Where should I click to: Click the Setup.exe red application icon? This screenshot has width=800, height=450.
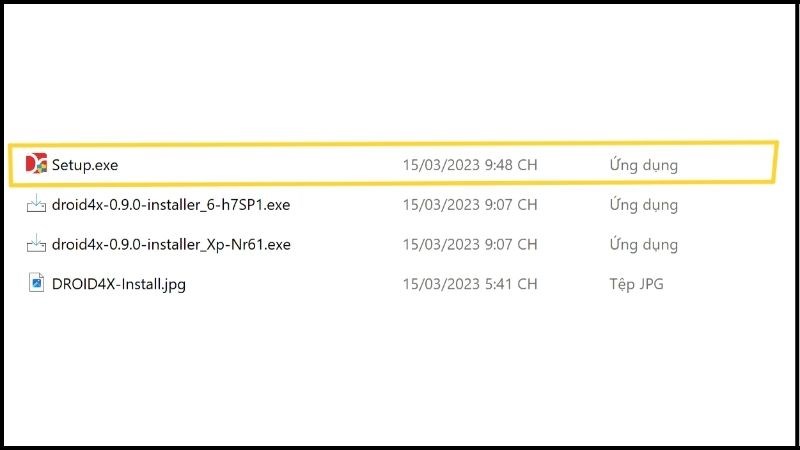(x=36, y=165)
